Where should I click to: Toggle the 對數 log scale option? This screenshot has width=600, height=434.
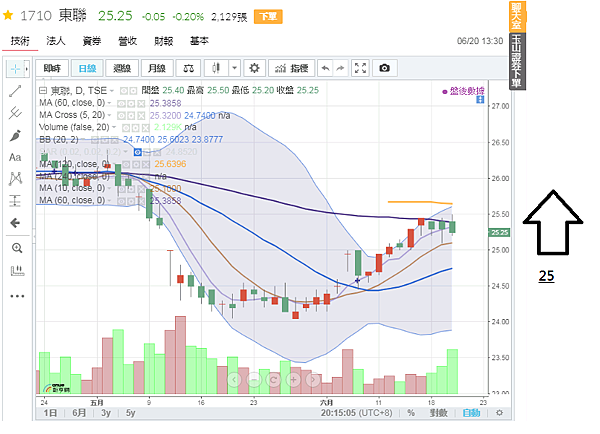[438, 413]
